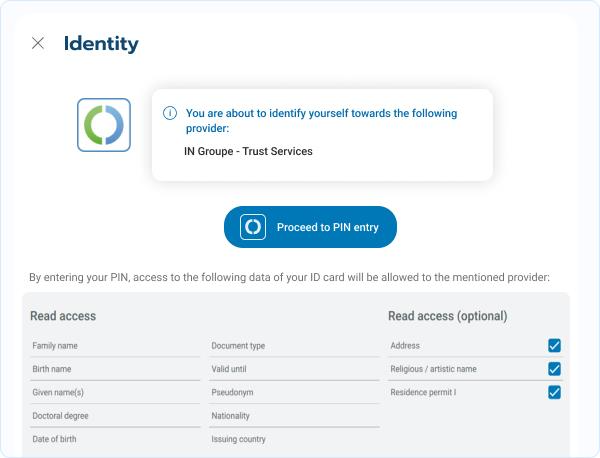Select the Birth name entry
600x458 pixels.
click(x=52, y=369)
